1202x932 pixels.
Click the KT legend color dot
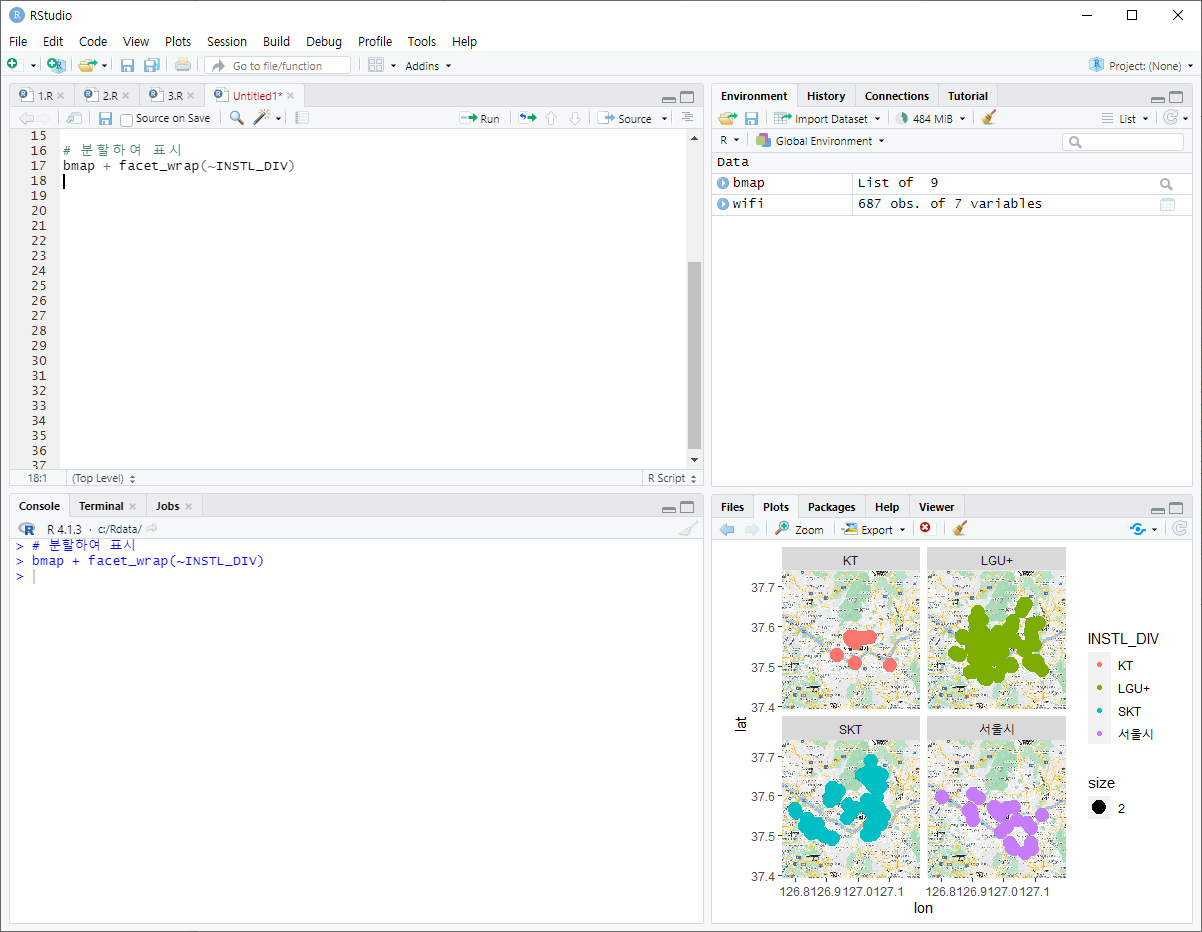click(1099, 665)
